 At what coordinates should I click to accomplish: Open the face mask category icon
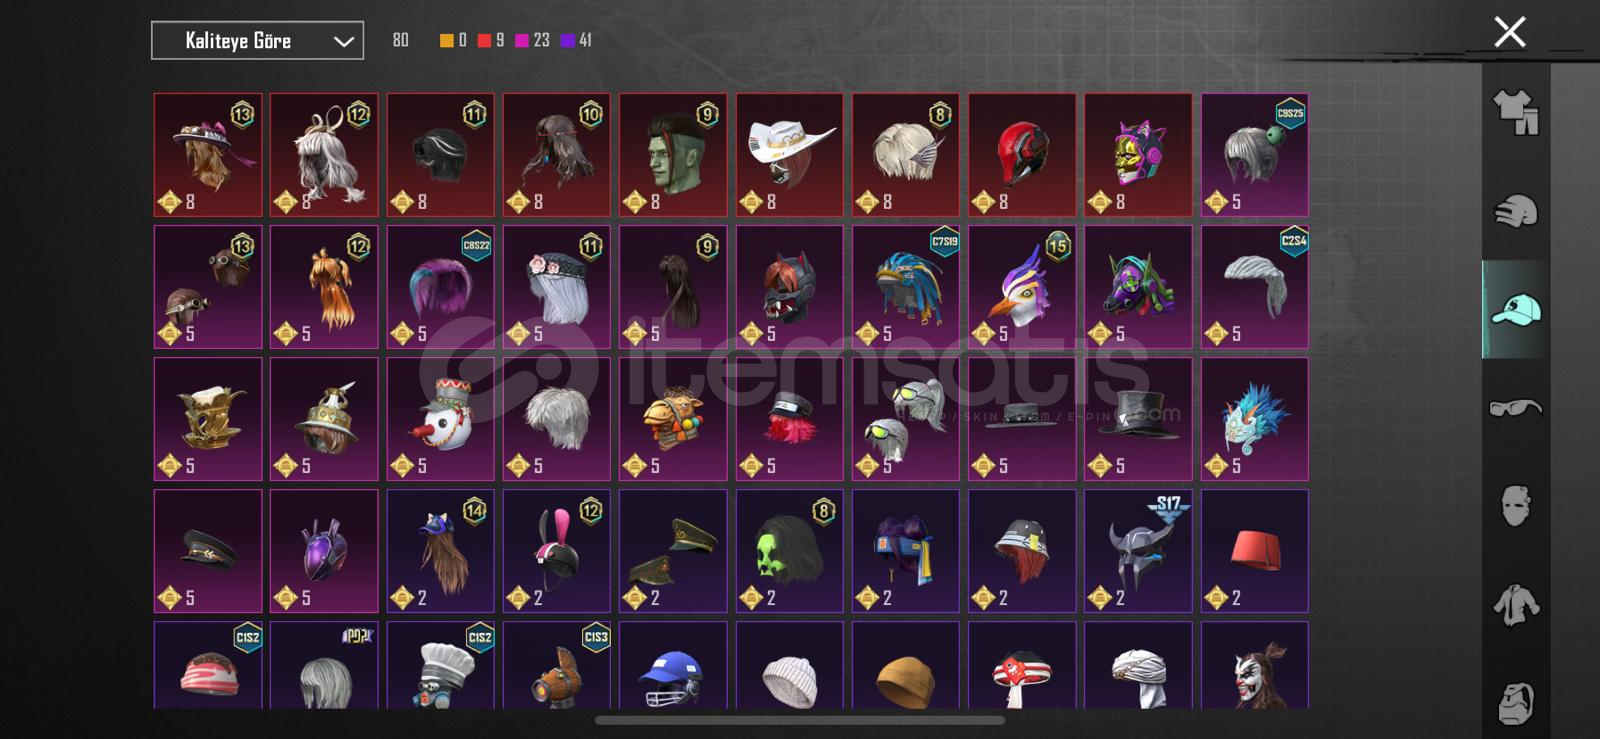click(x=1516, y=506)
